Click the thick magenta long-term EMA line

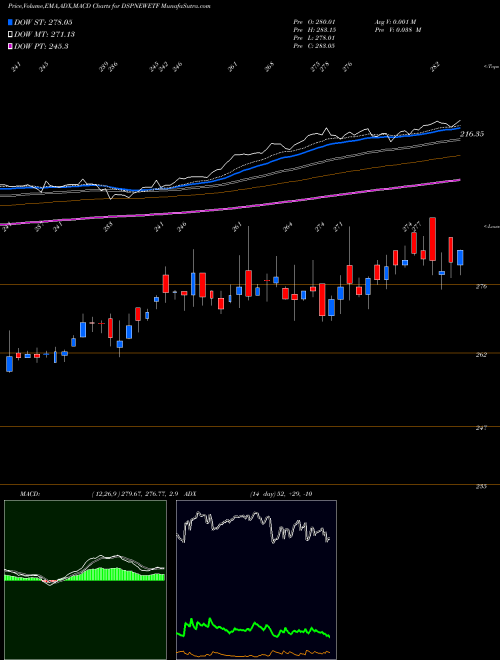[230, 208]
